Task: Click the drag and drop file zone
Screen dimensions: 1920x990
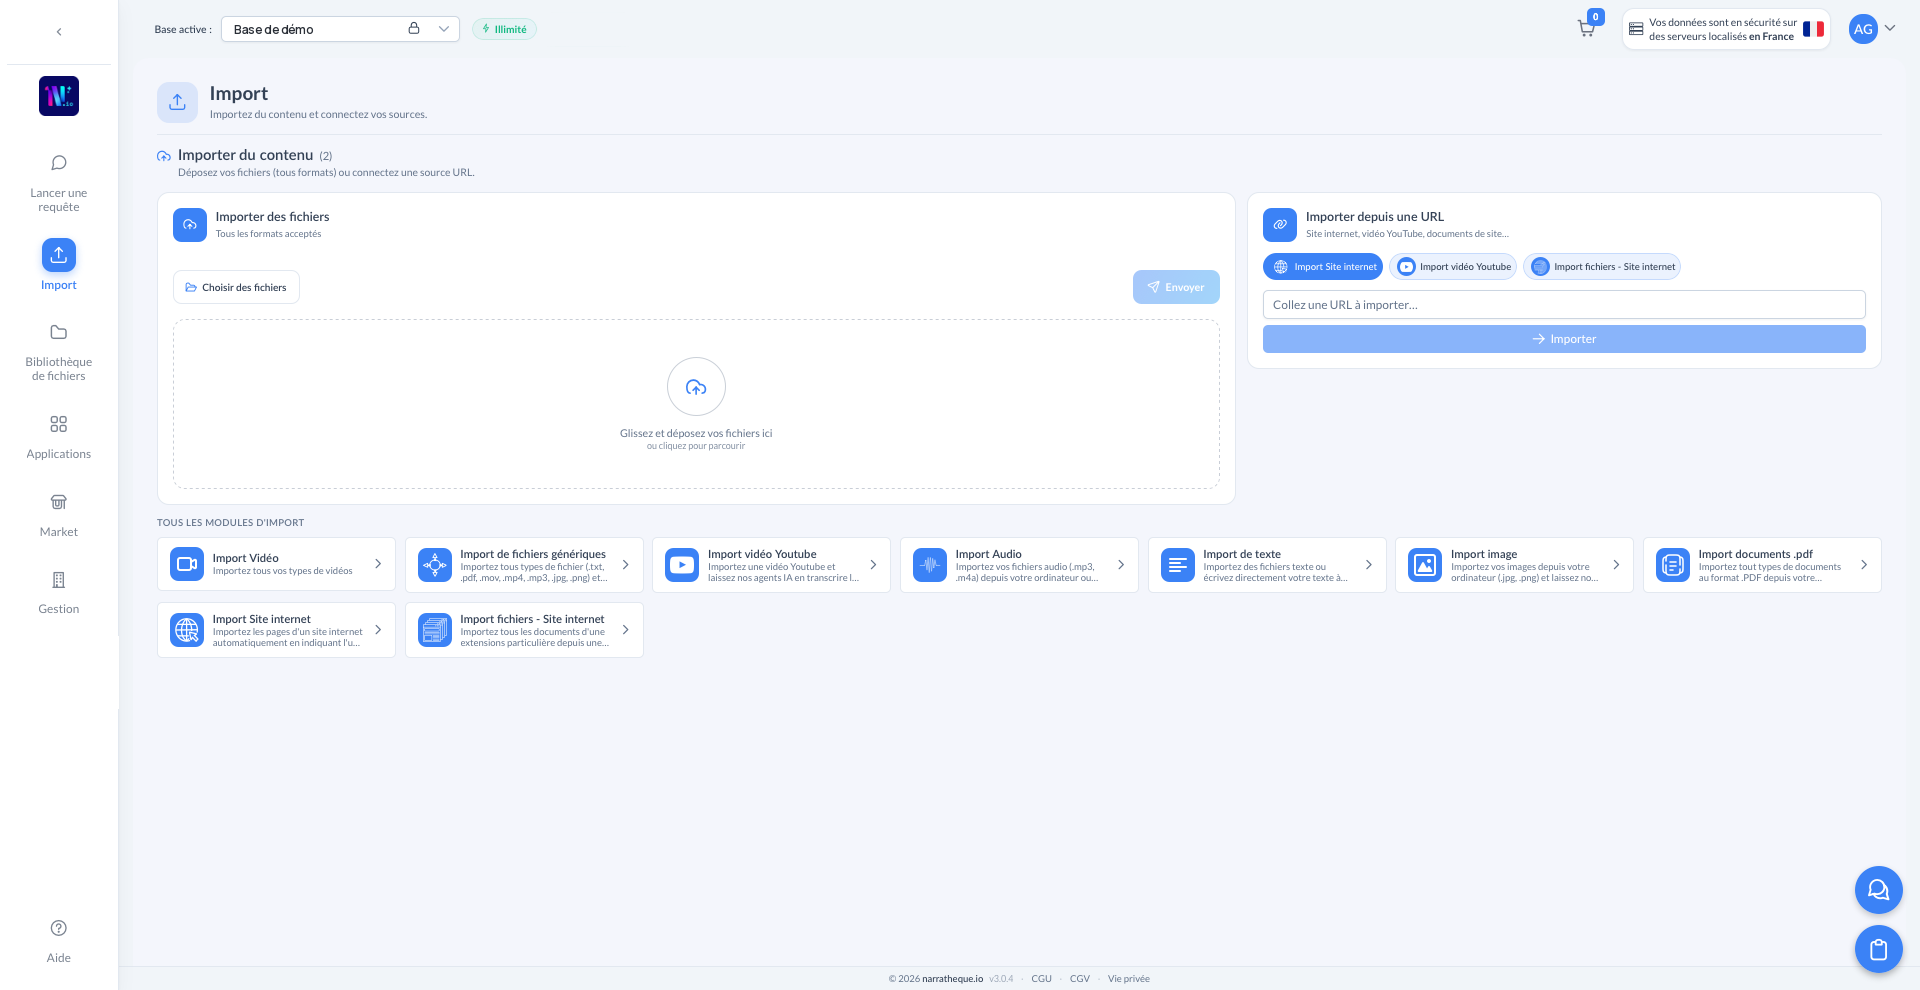Action: click(696, 404)
